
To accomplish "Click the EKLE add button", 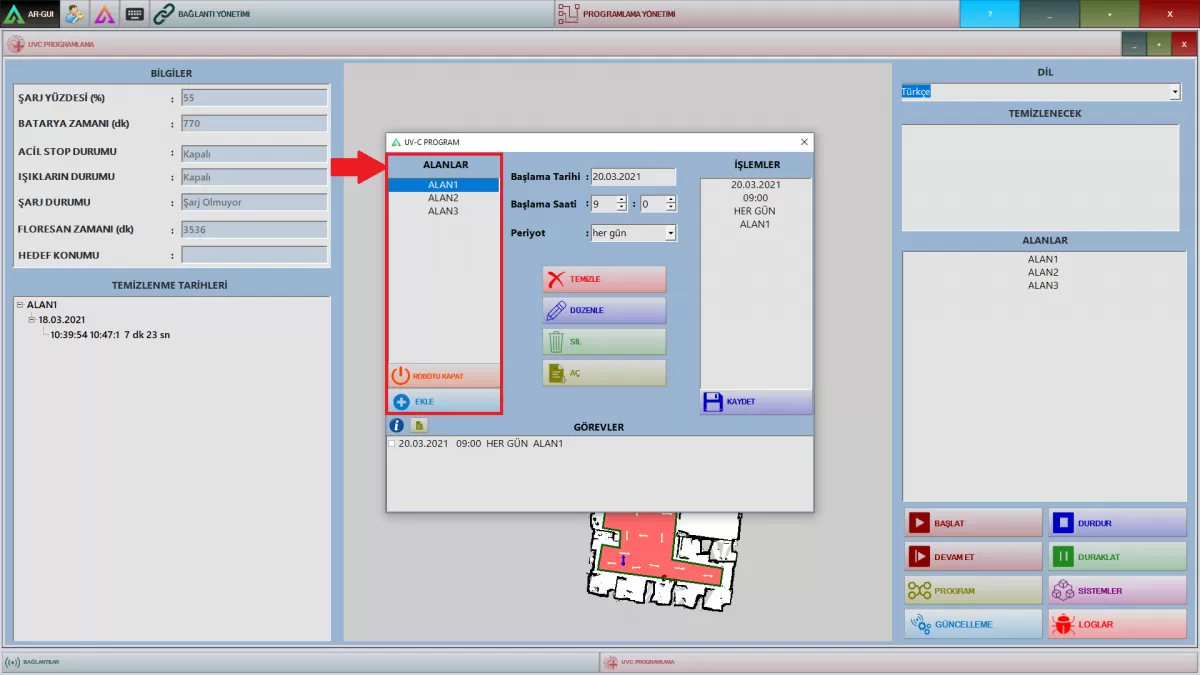I will pyautogui.click(x=443, y=402).
